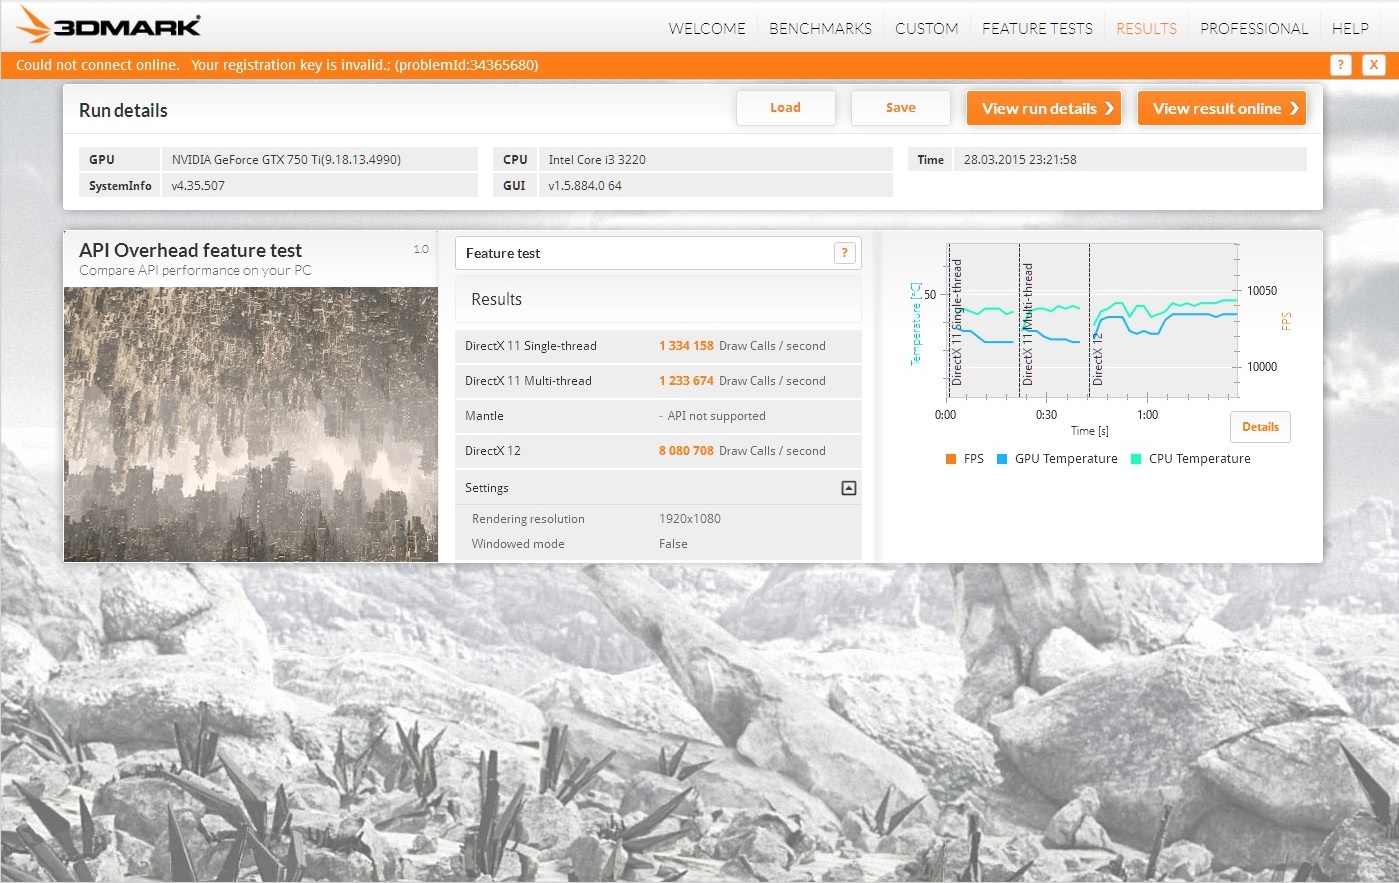Open the FEATURE TESTS tab
The height and width of the screenshot is (883, 1399).
click(1037, 28)
